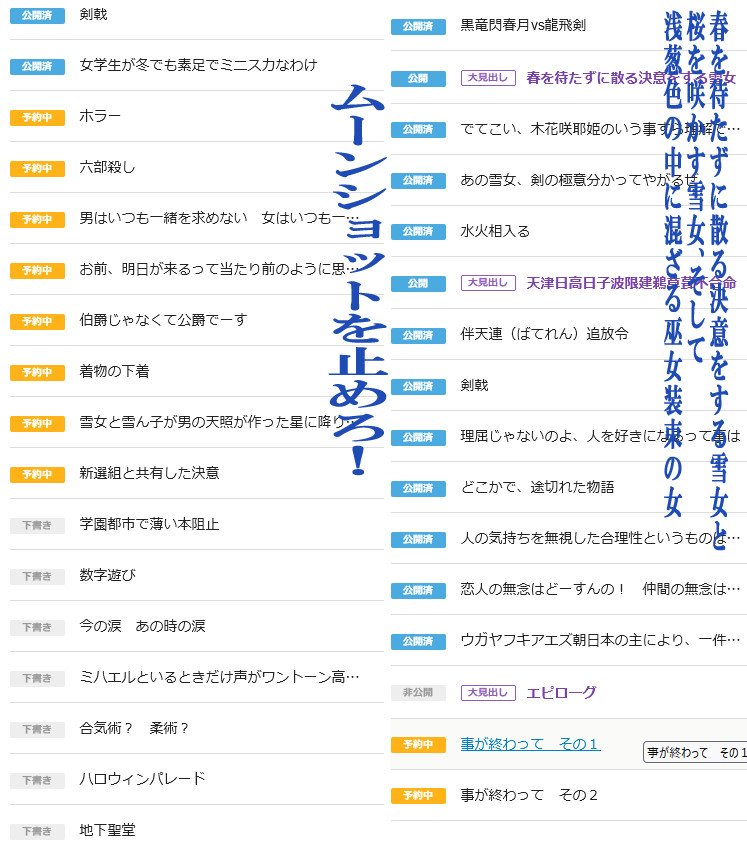
Task: Click the episode どこかで、途切れた物語
Action: click(x=537, y=487)
